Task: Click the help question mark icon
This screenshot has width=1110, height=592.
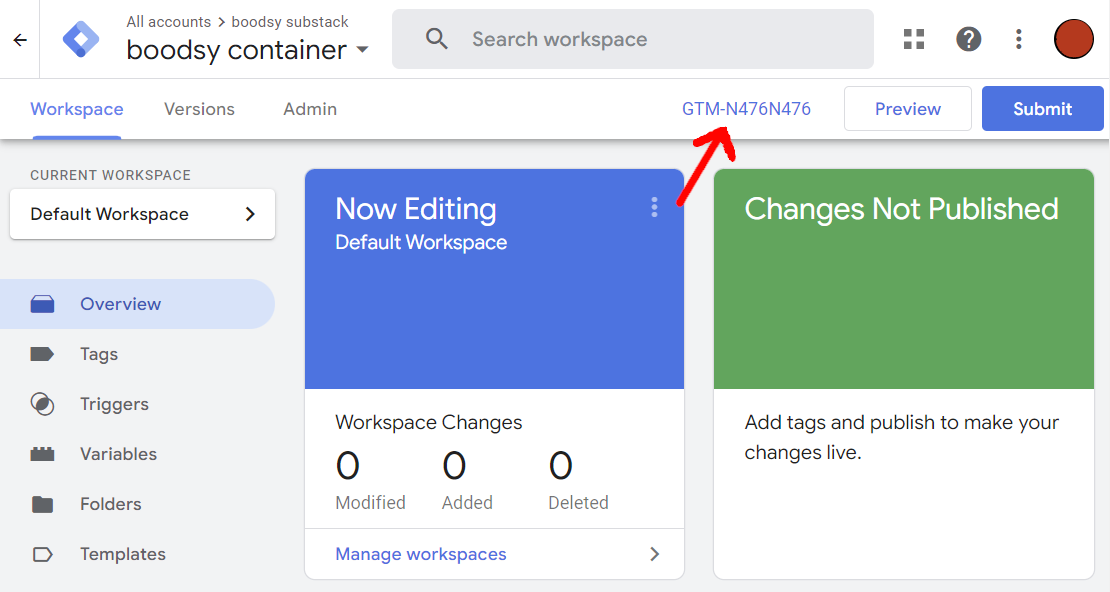Action: (x=968, y=38)
